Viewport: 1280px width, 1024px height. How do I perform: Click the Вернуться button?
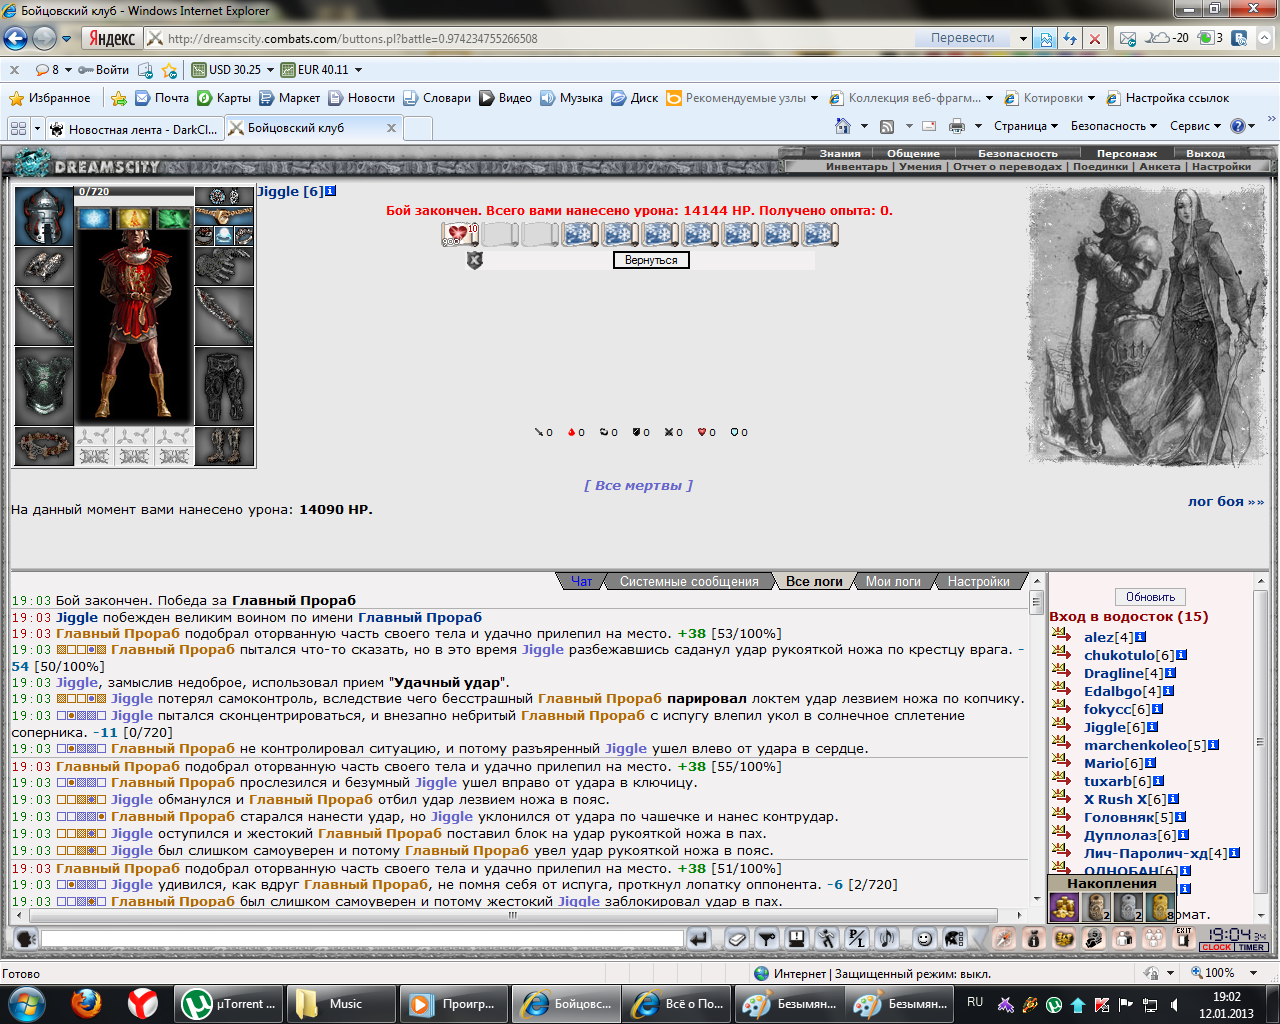point(651,260)
